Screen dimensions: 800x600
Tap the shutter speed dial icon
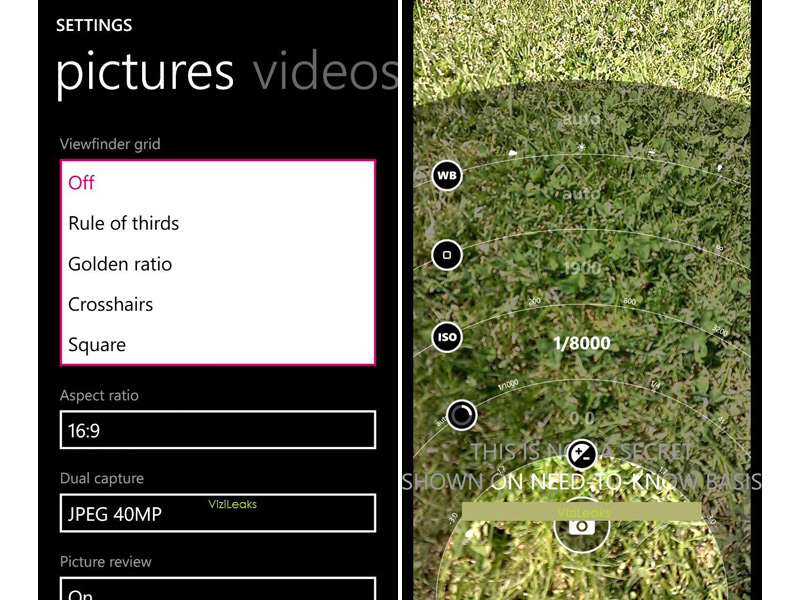[462, 415]
